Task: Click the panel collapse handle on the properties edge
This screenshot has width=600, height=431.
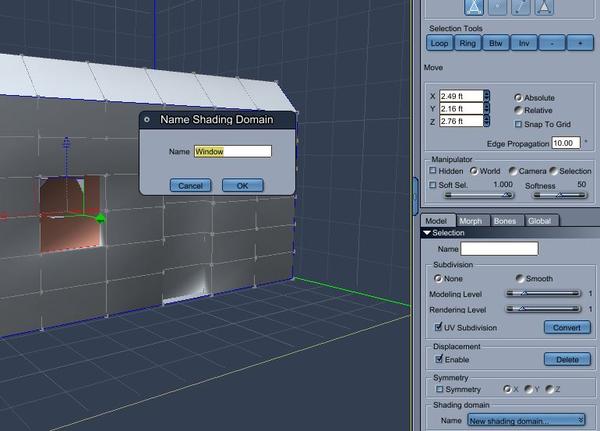Action: pyautogui.click(x=415, y=196)
